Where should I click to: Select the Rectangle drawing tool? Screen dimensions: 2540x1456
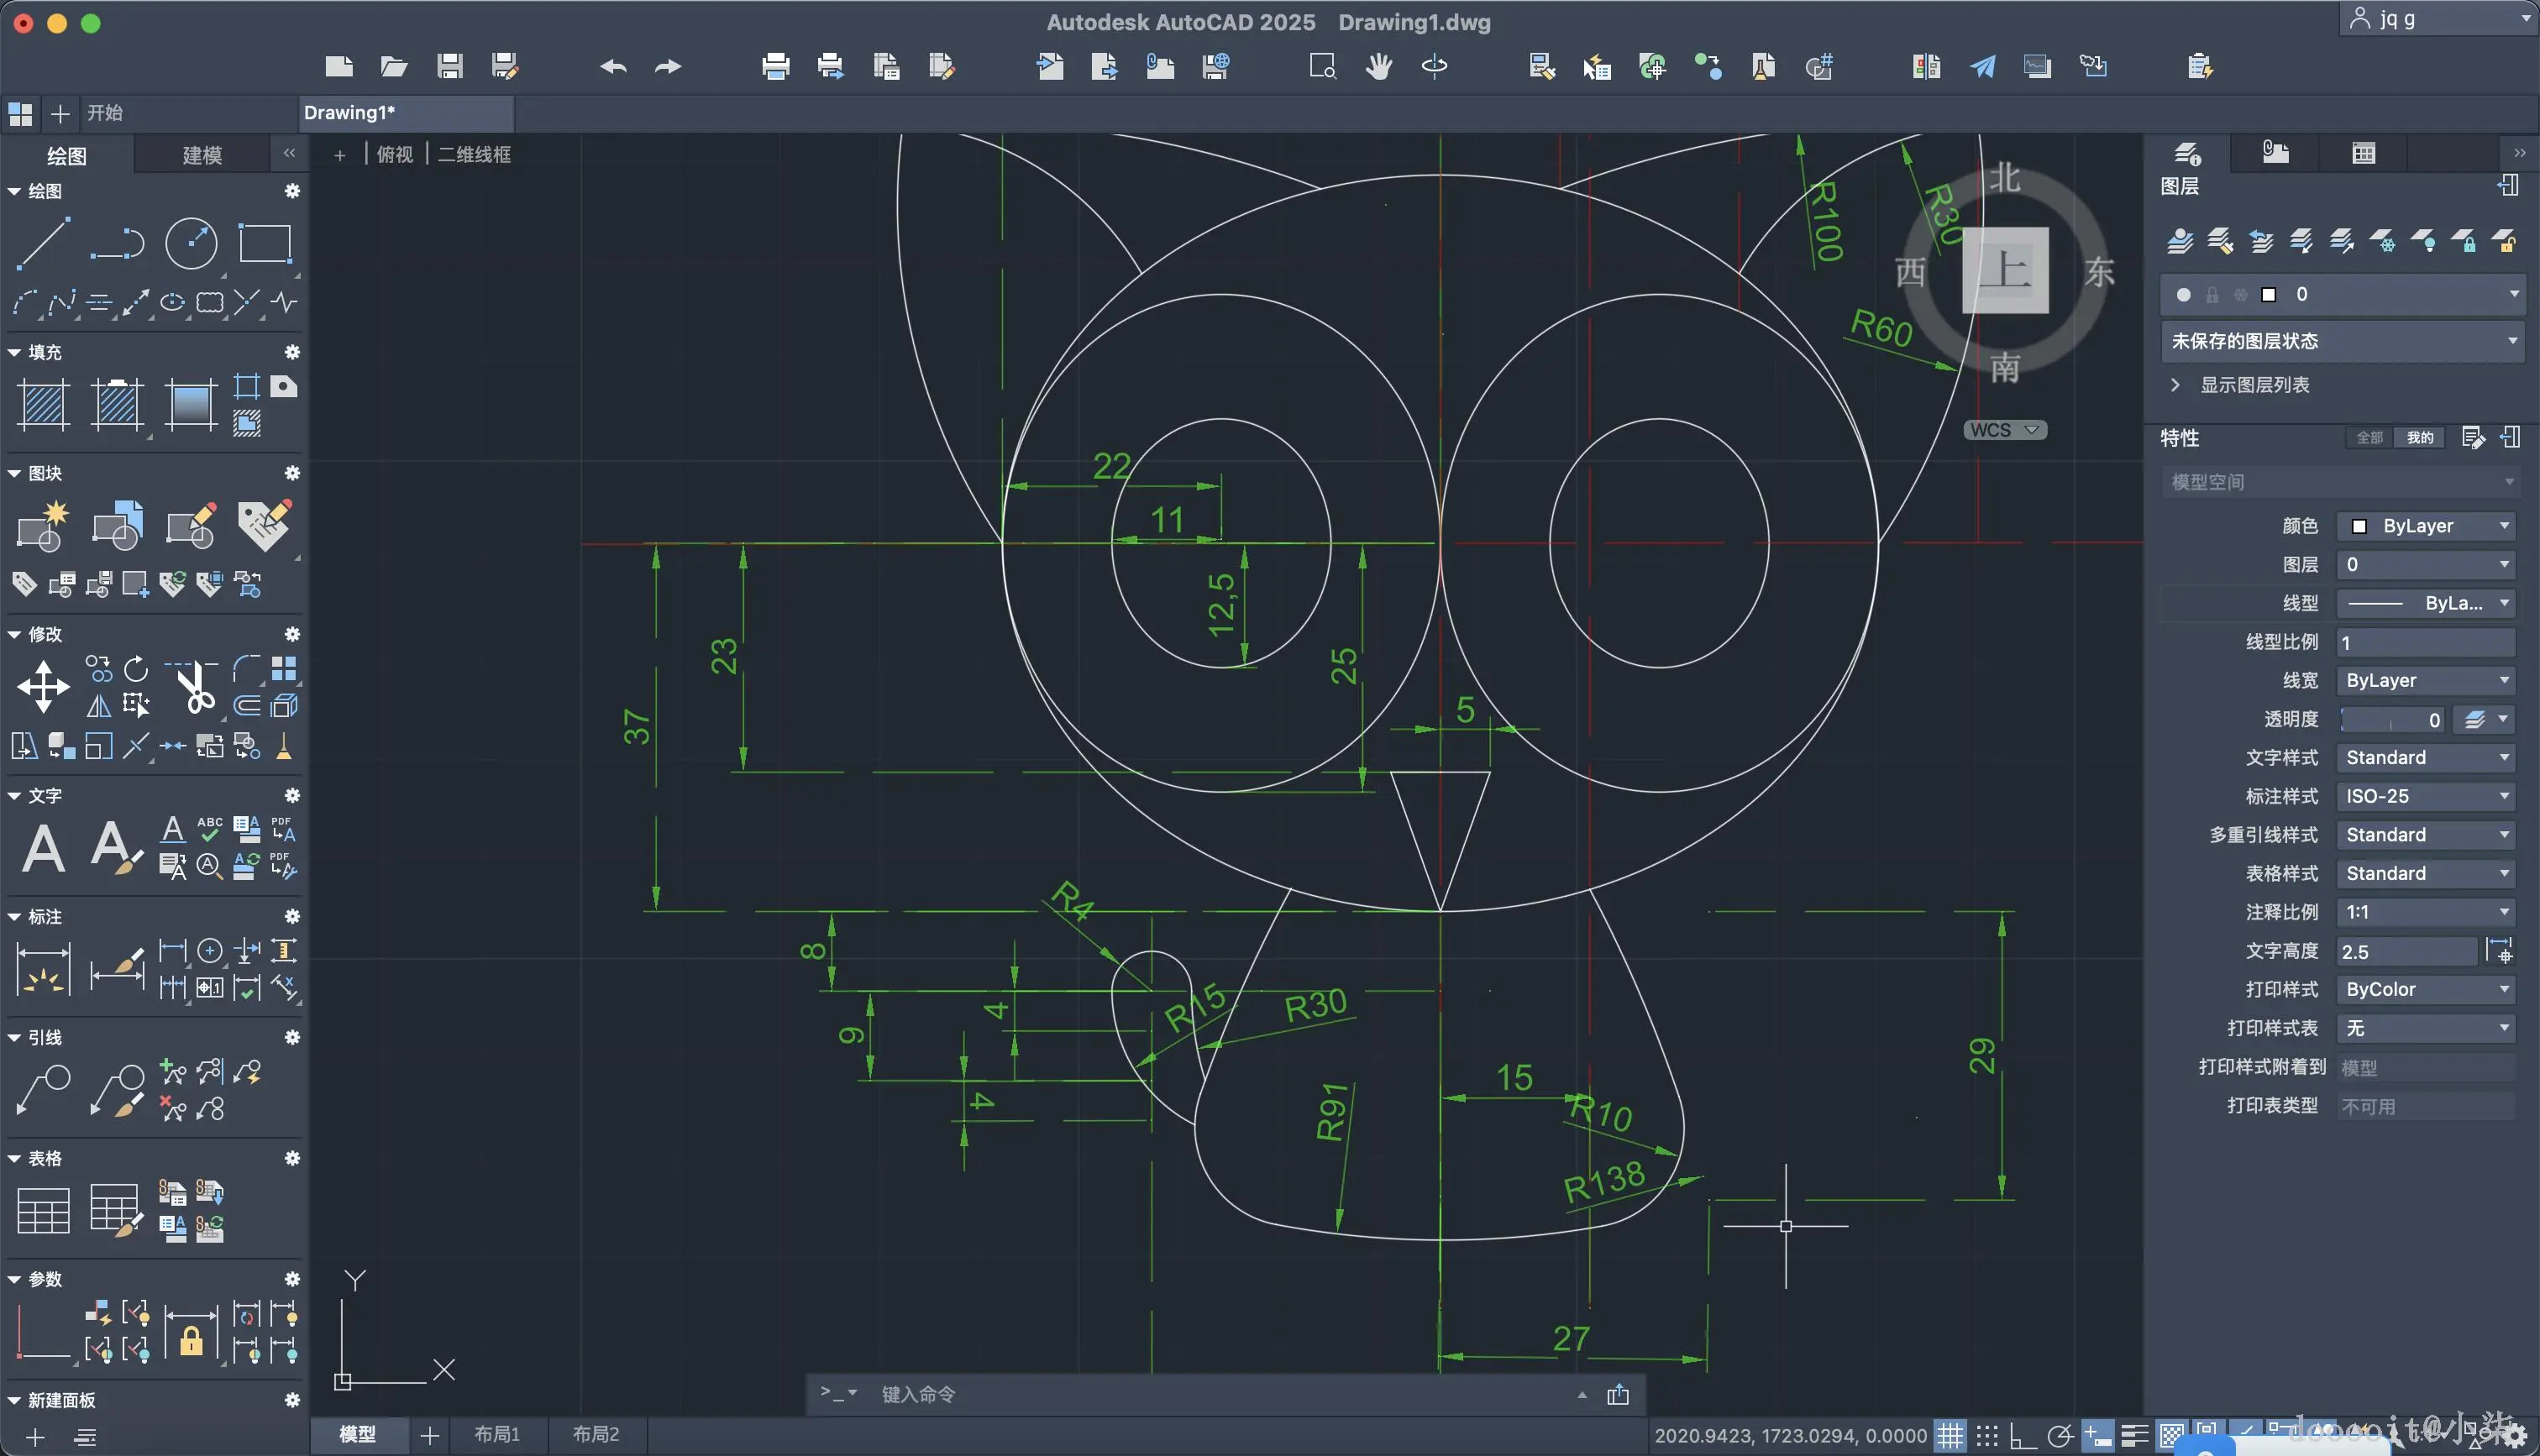coord(264,243)
